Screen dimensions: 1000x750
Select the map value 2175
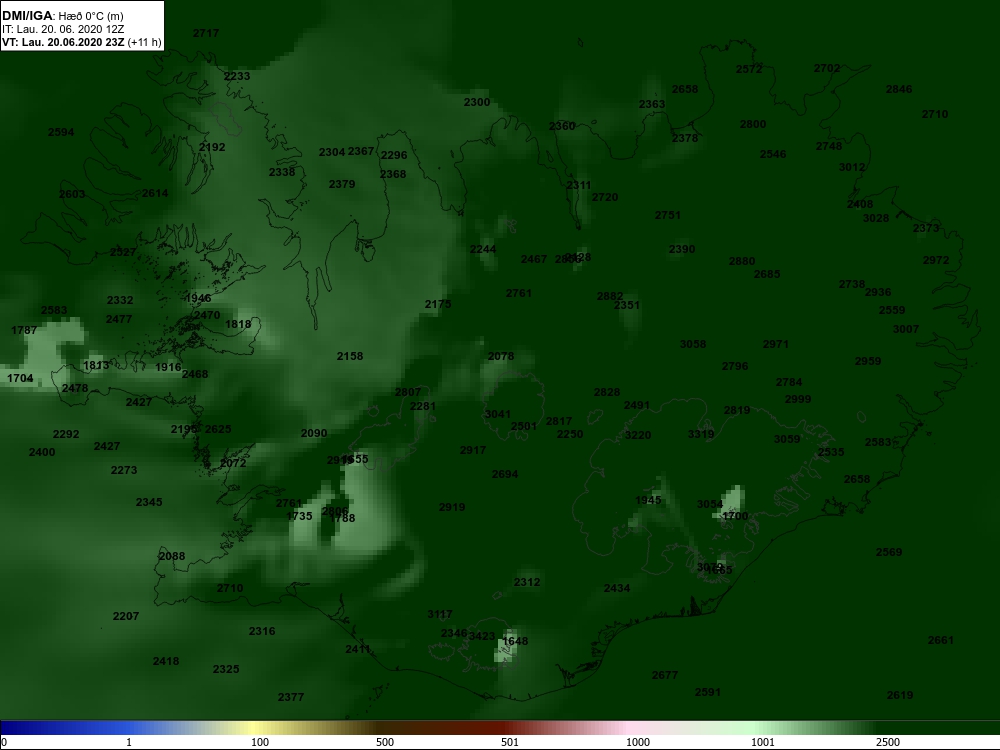point(438,304)
